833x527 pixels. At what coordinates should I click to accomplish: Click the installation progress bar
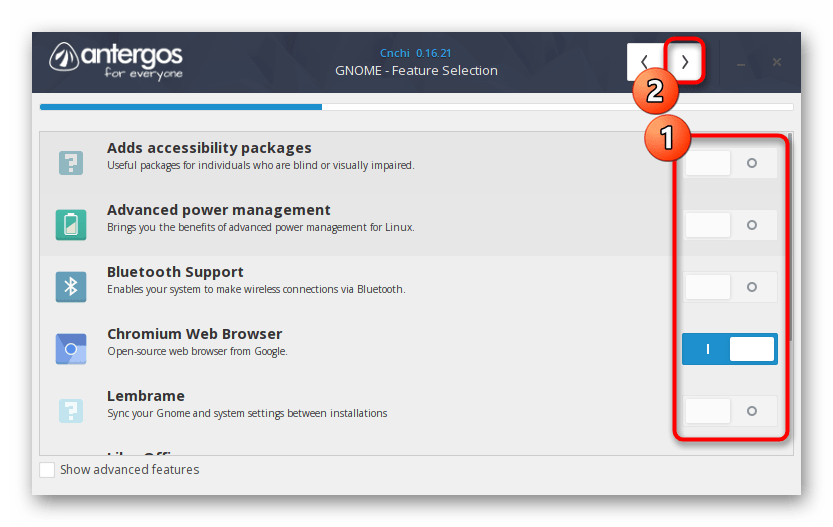click(x=416, y=107)
